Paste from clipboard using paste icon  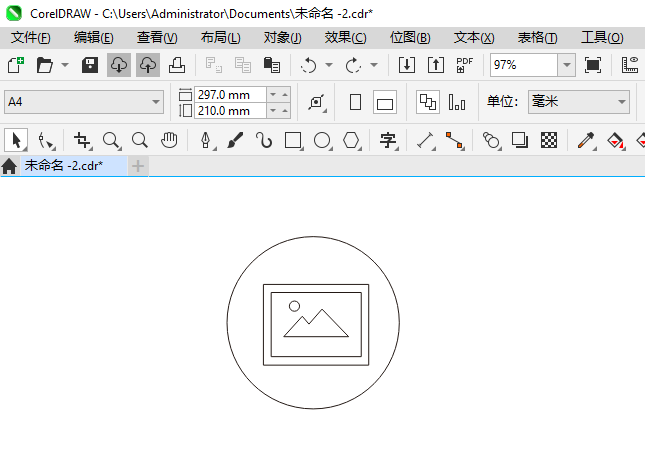click(x=271, y=65)
